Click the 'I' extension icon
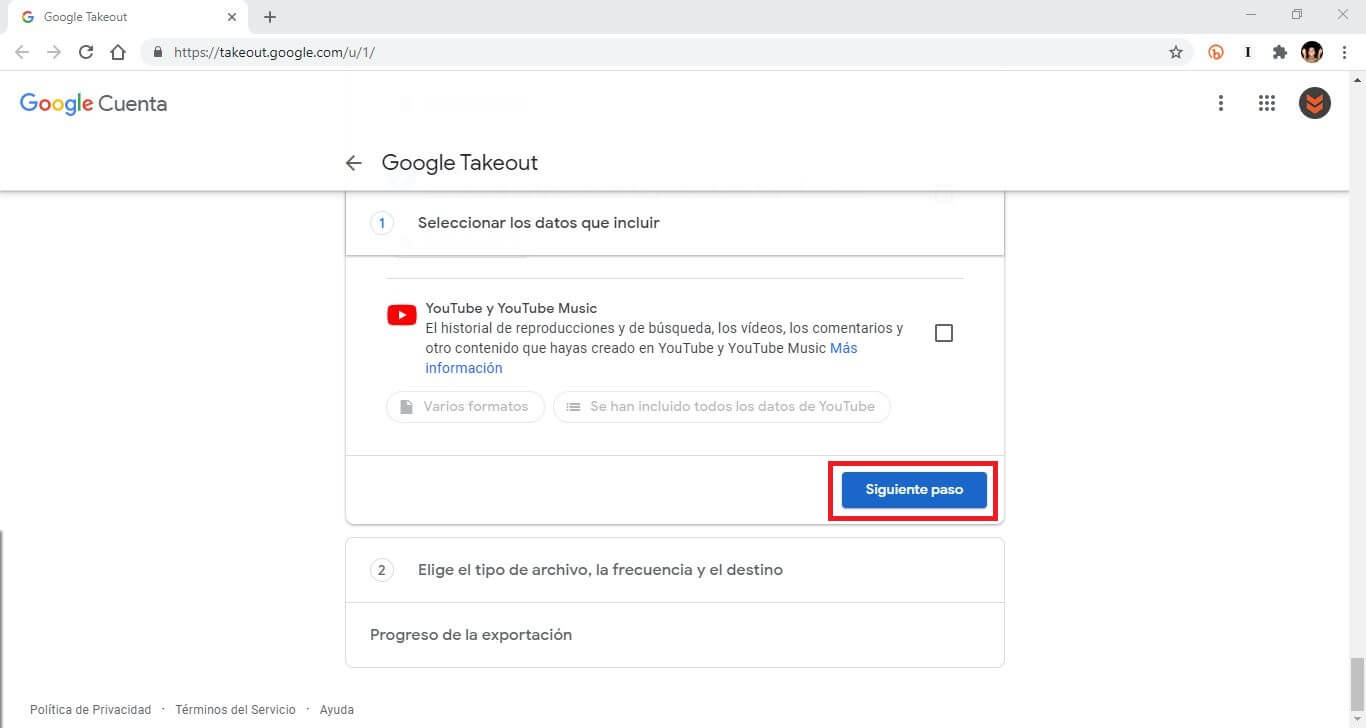 point(1248,52)
